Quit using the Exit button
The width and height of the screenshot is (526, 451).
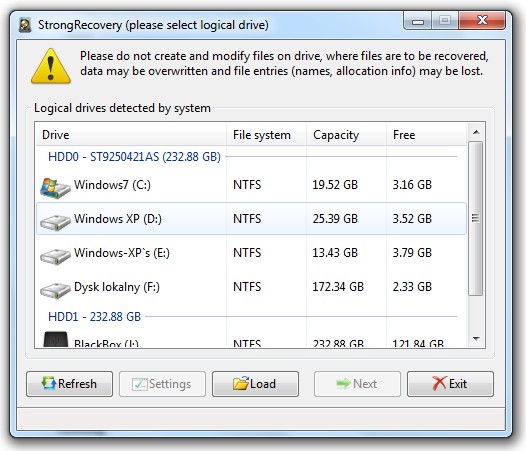coord(450,384)
